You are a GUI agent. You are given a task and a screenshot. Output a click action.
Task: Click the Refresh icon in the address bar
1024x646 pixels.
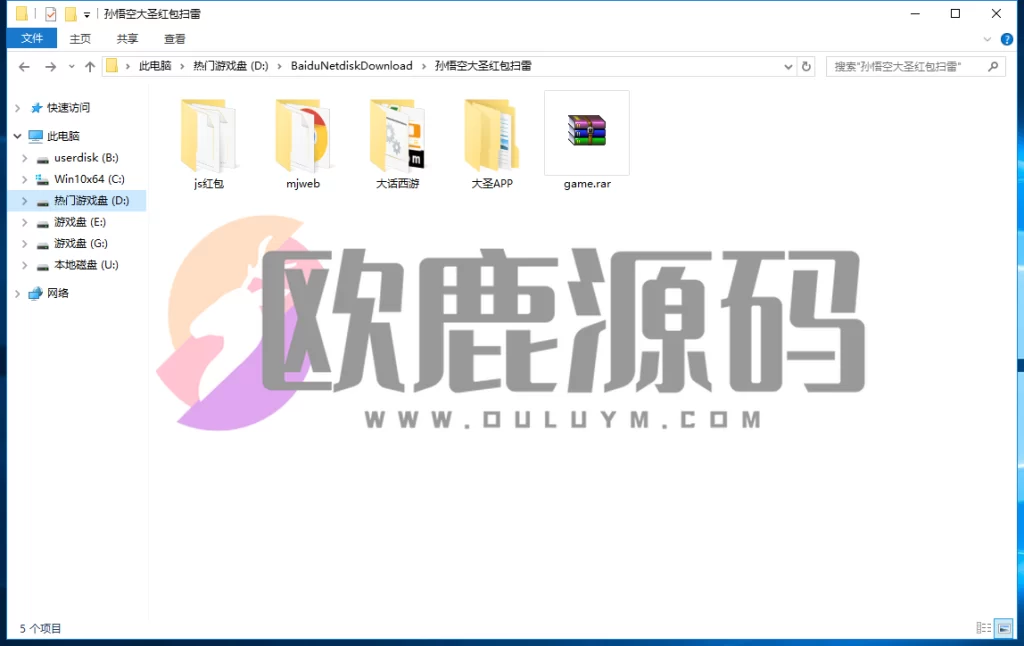pos(806,66)
